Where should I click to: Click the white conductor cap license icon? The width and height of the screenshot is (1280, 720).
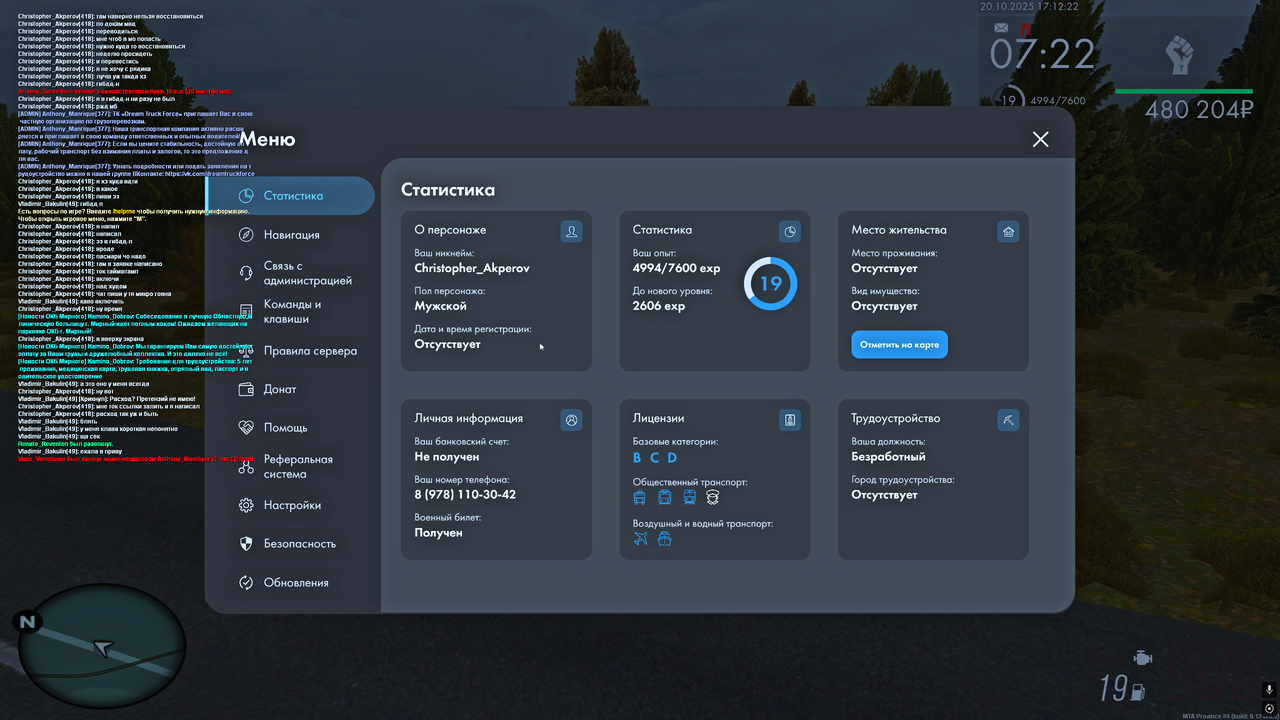click(713, 497)
